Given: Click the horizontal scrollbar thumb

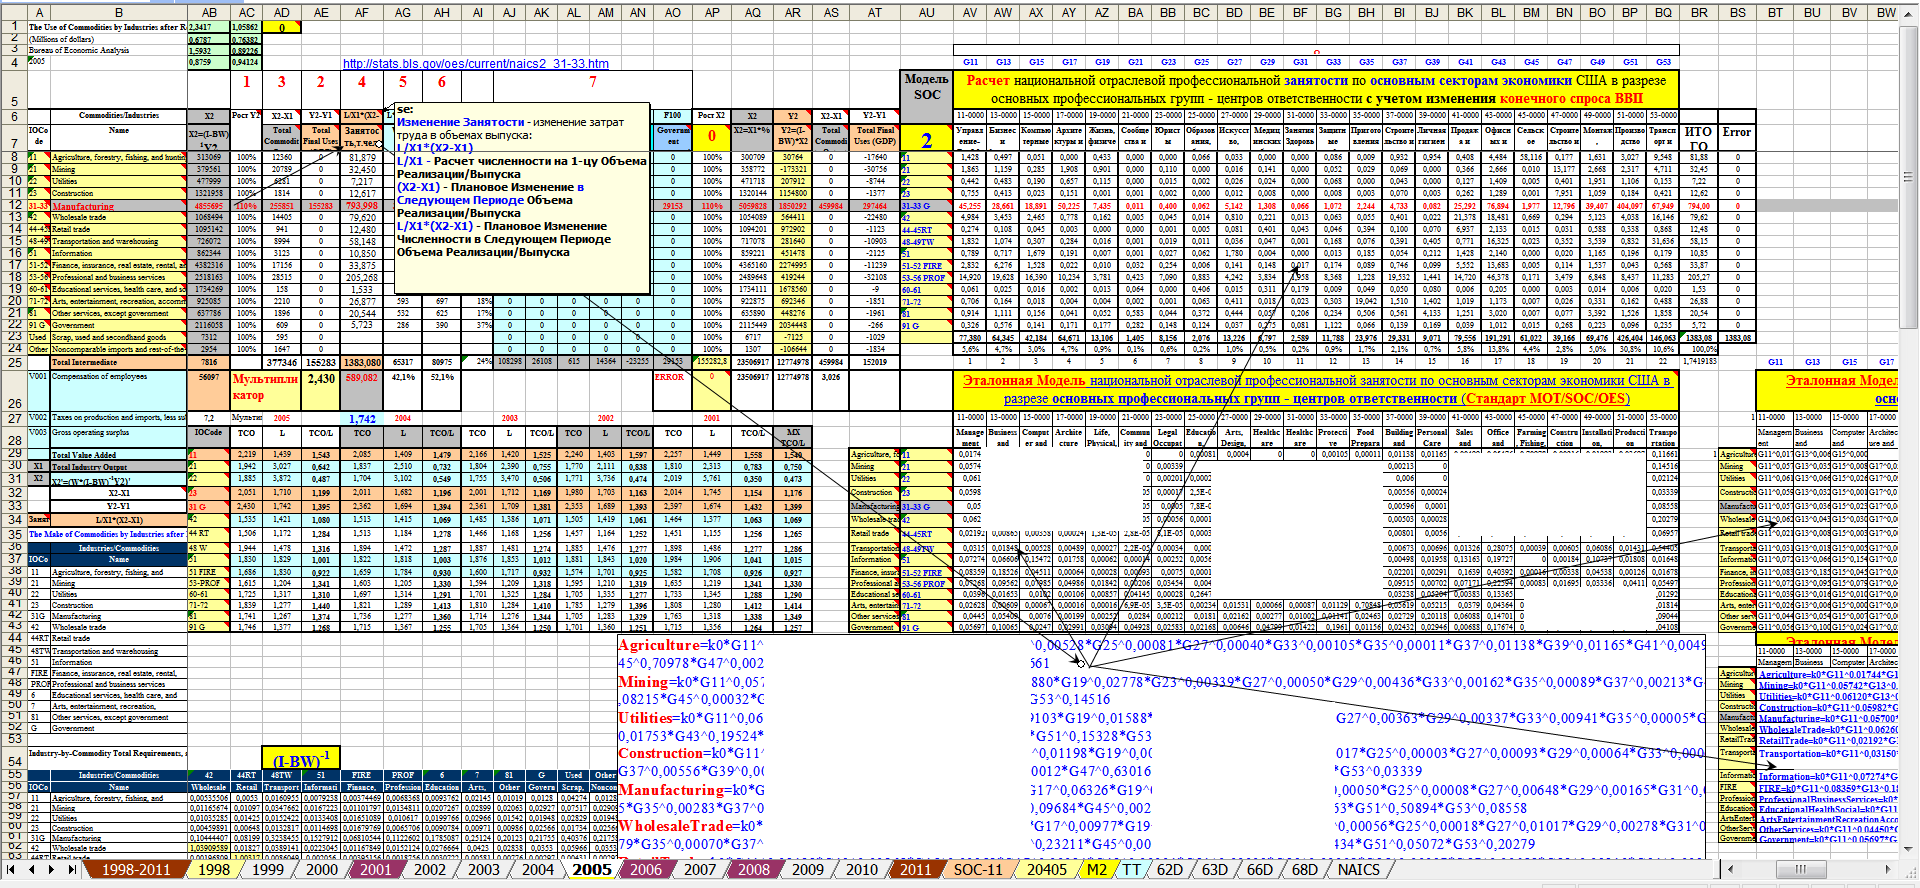Looking at the screenshot, I should pyautogui.click(x=1800, y=870).
